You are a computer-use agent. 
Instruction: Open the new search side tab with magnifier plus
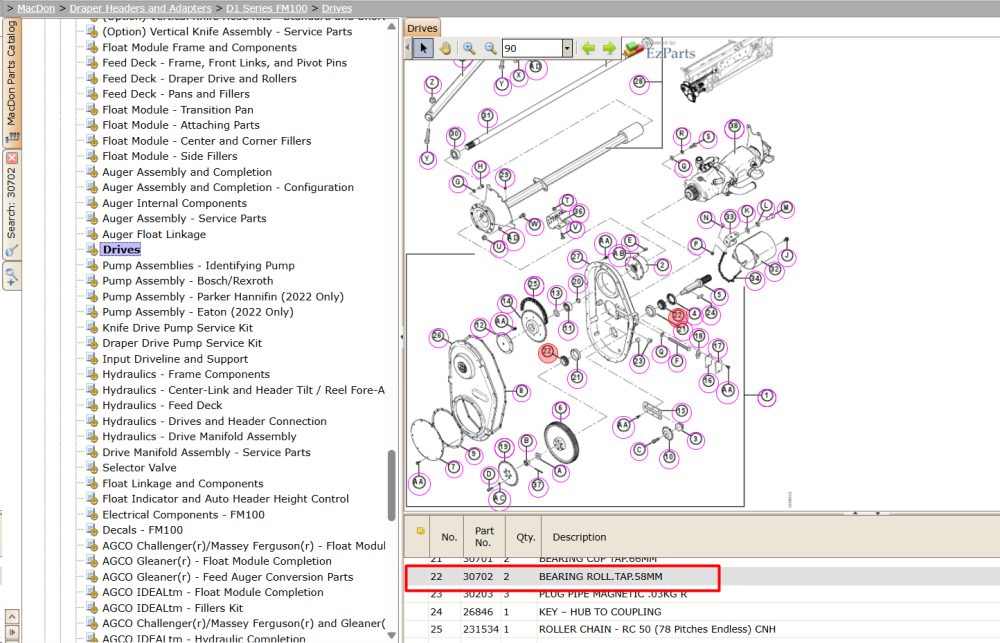(12, 277)
